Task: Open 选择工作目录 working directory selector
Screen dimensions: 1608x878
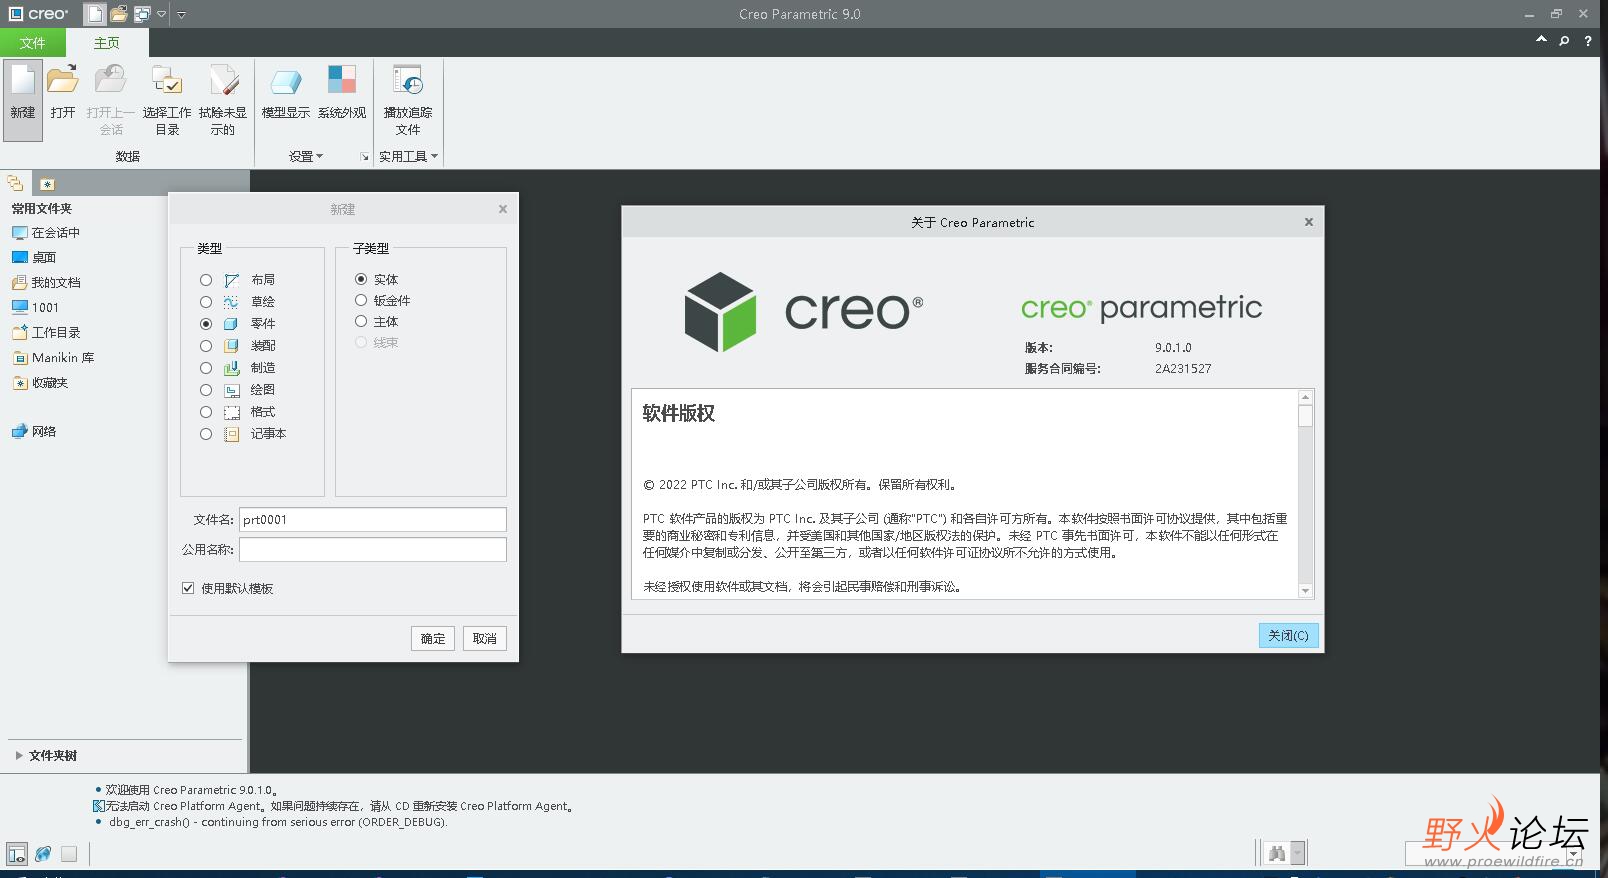Action: pyautogui.click(x=167, y=99)
